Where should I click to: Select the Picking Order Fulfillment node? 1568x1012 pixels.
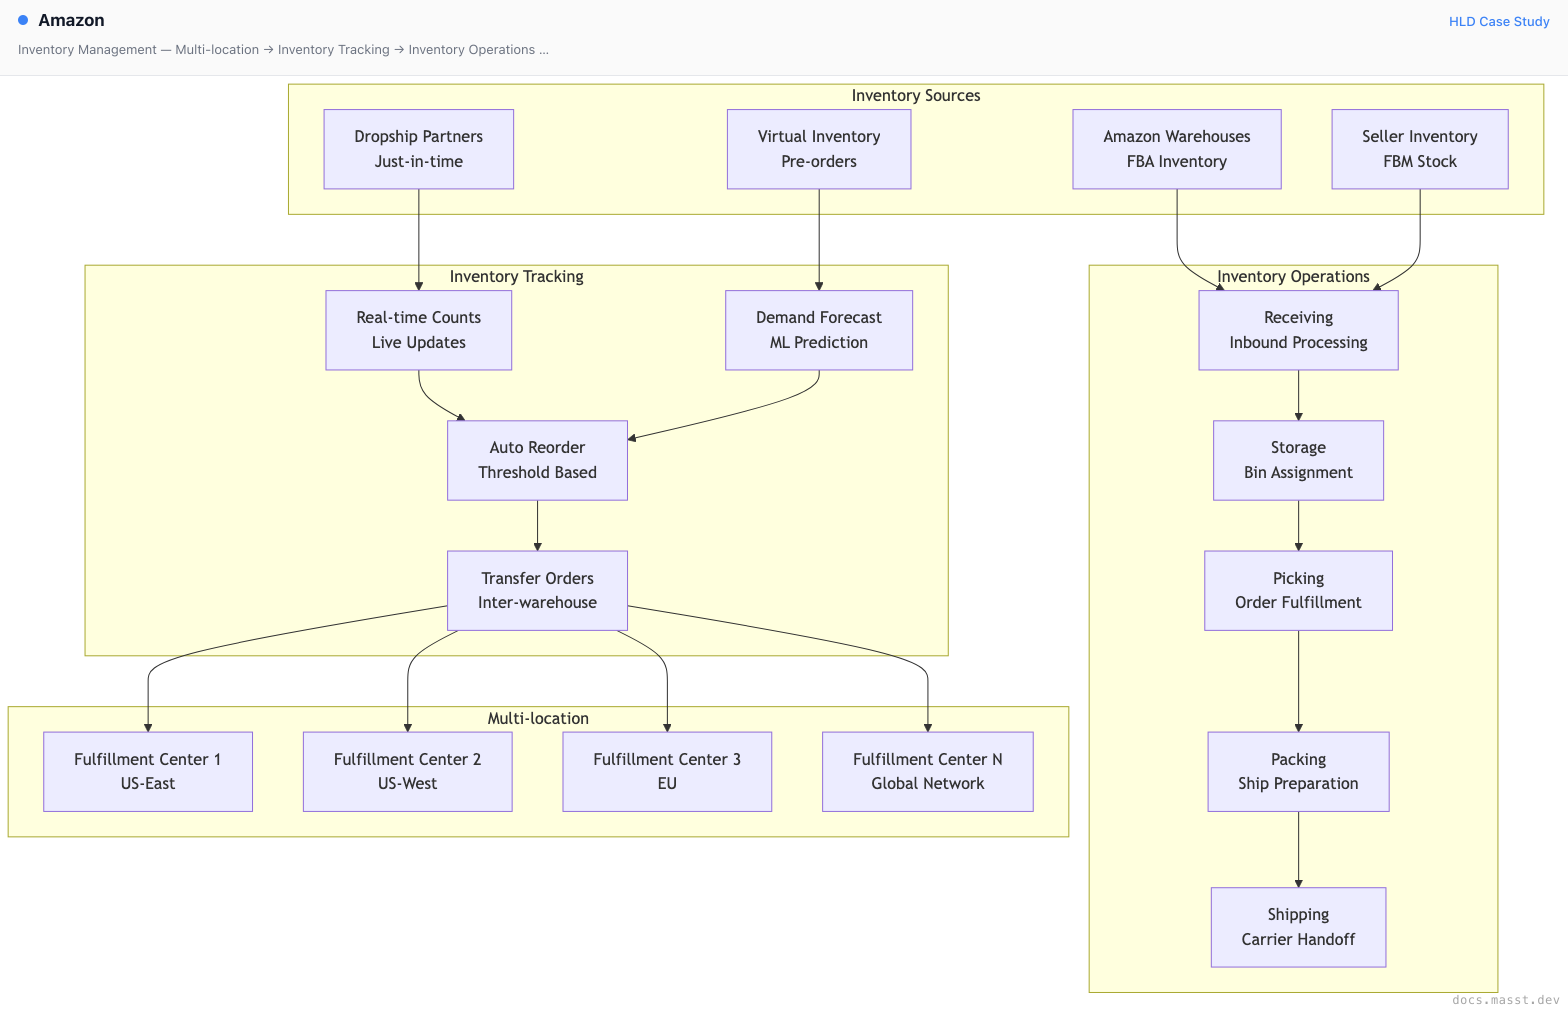pyautogui.click(x=1298, y=590)
